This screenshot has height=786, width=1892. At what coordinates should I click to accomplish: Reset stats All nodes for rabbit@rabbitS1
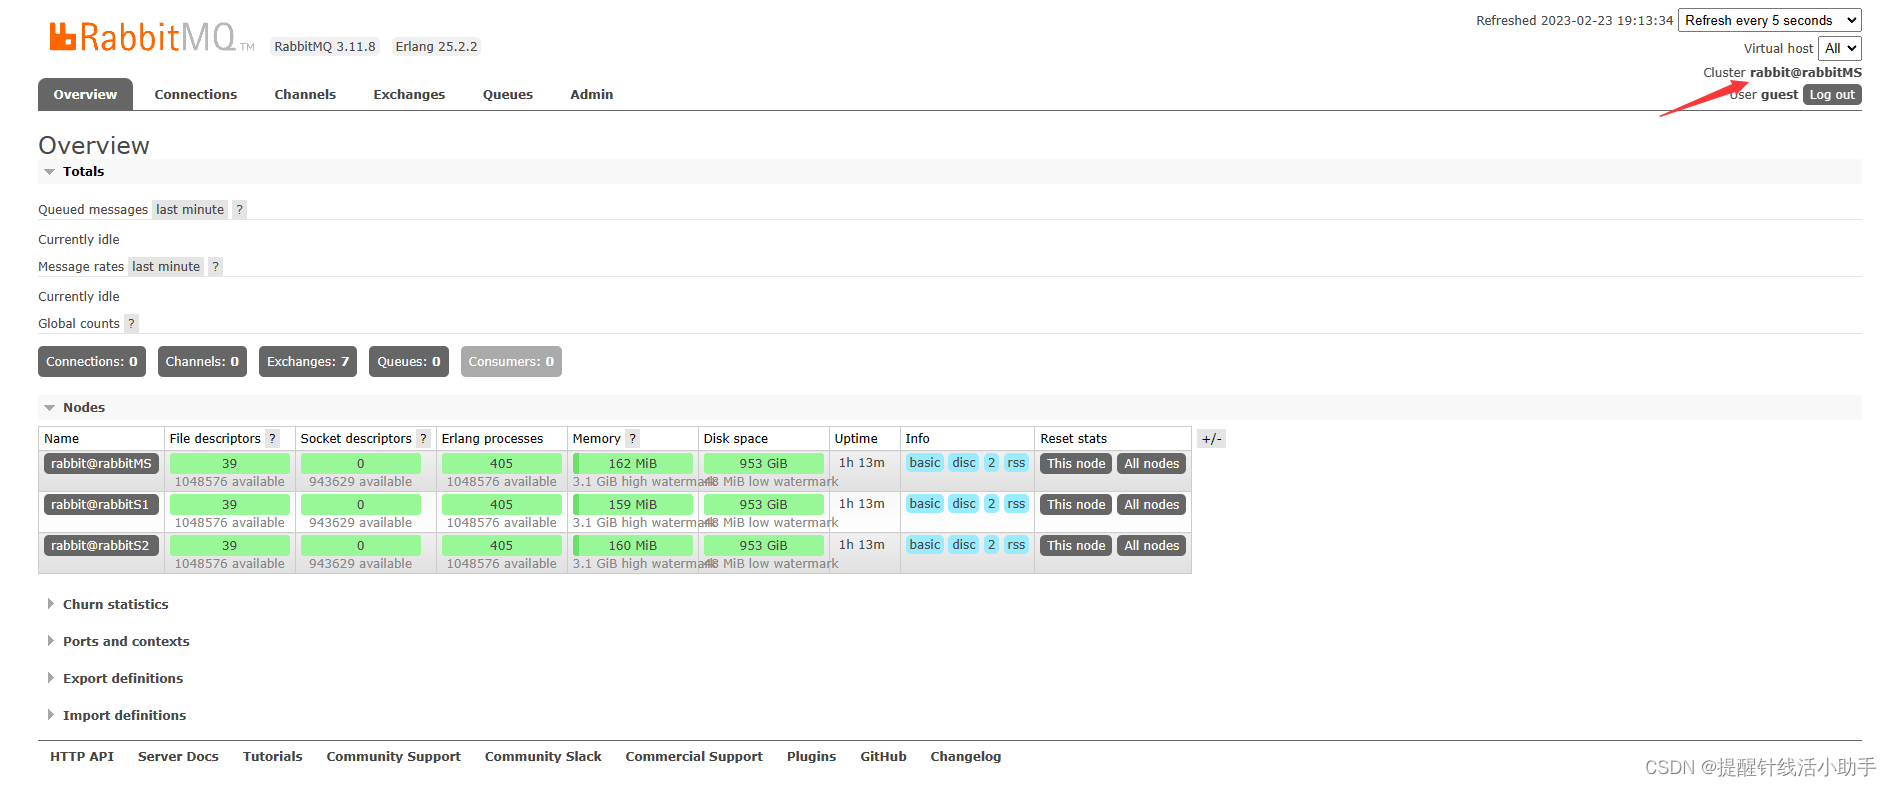[1151, 505]
